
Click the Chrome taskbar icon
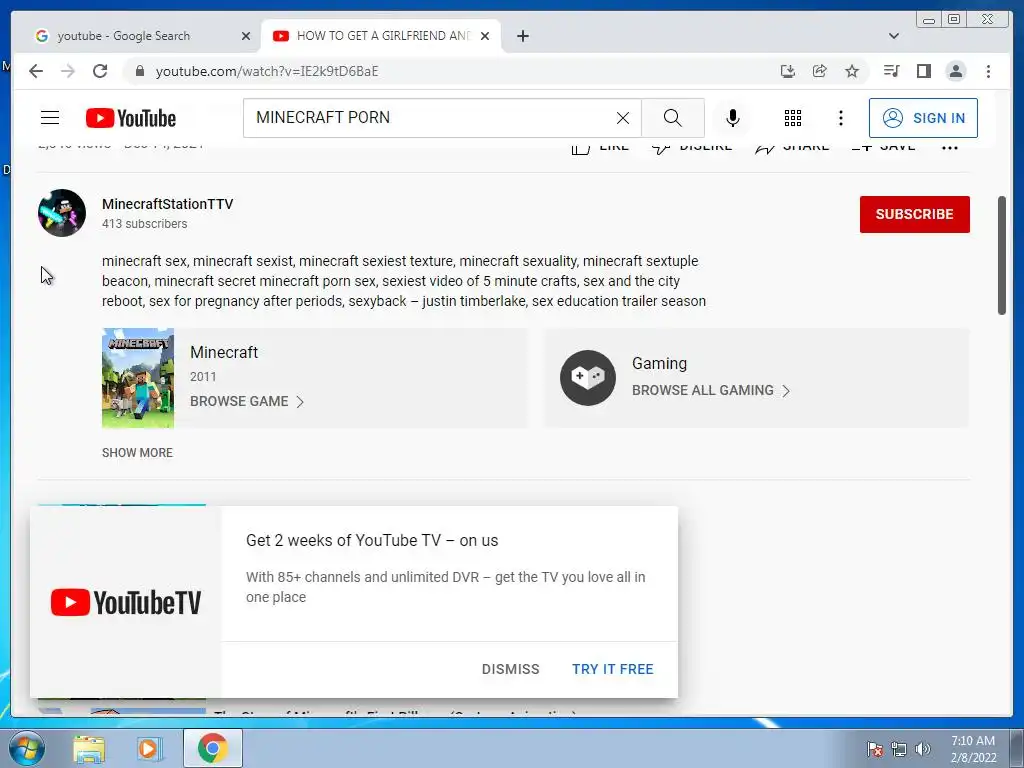[x=213, y=748]
